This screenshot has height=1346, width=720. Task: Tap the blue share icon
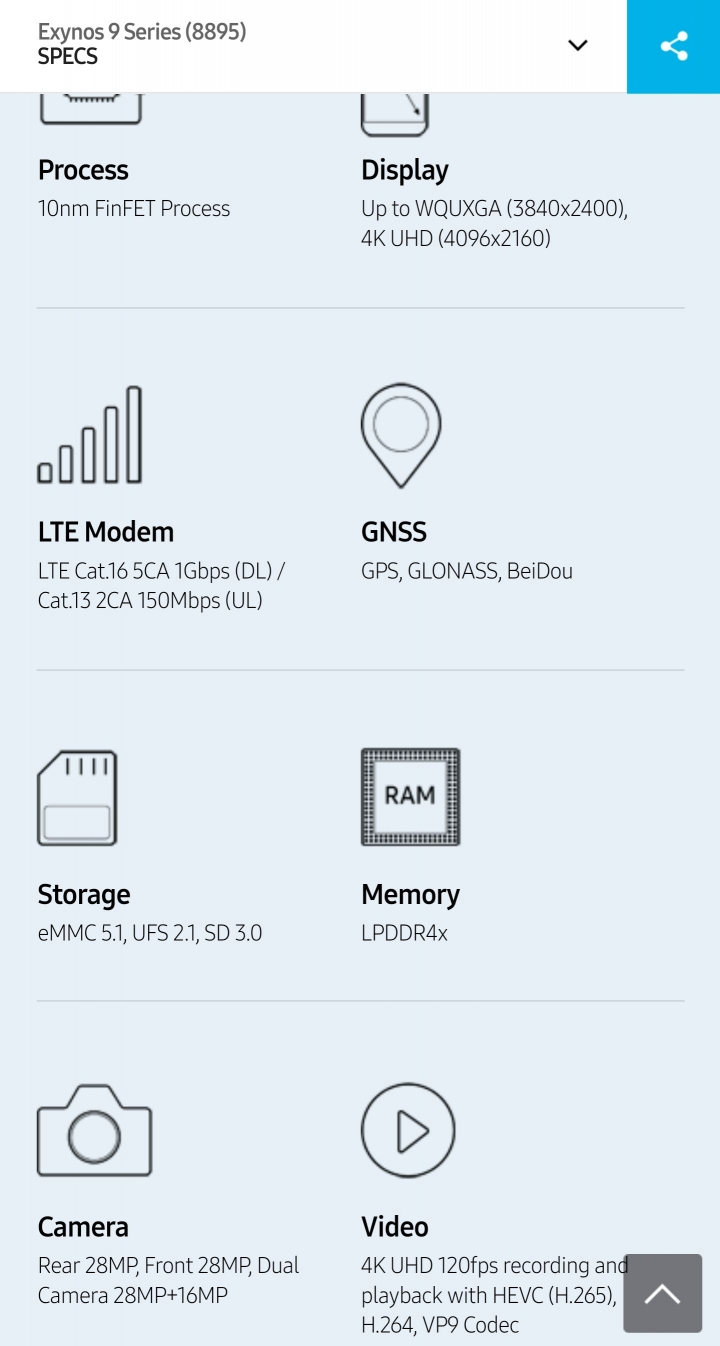674,46
